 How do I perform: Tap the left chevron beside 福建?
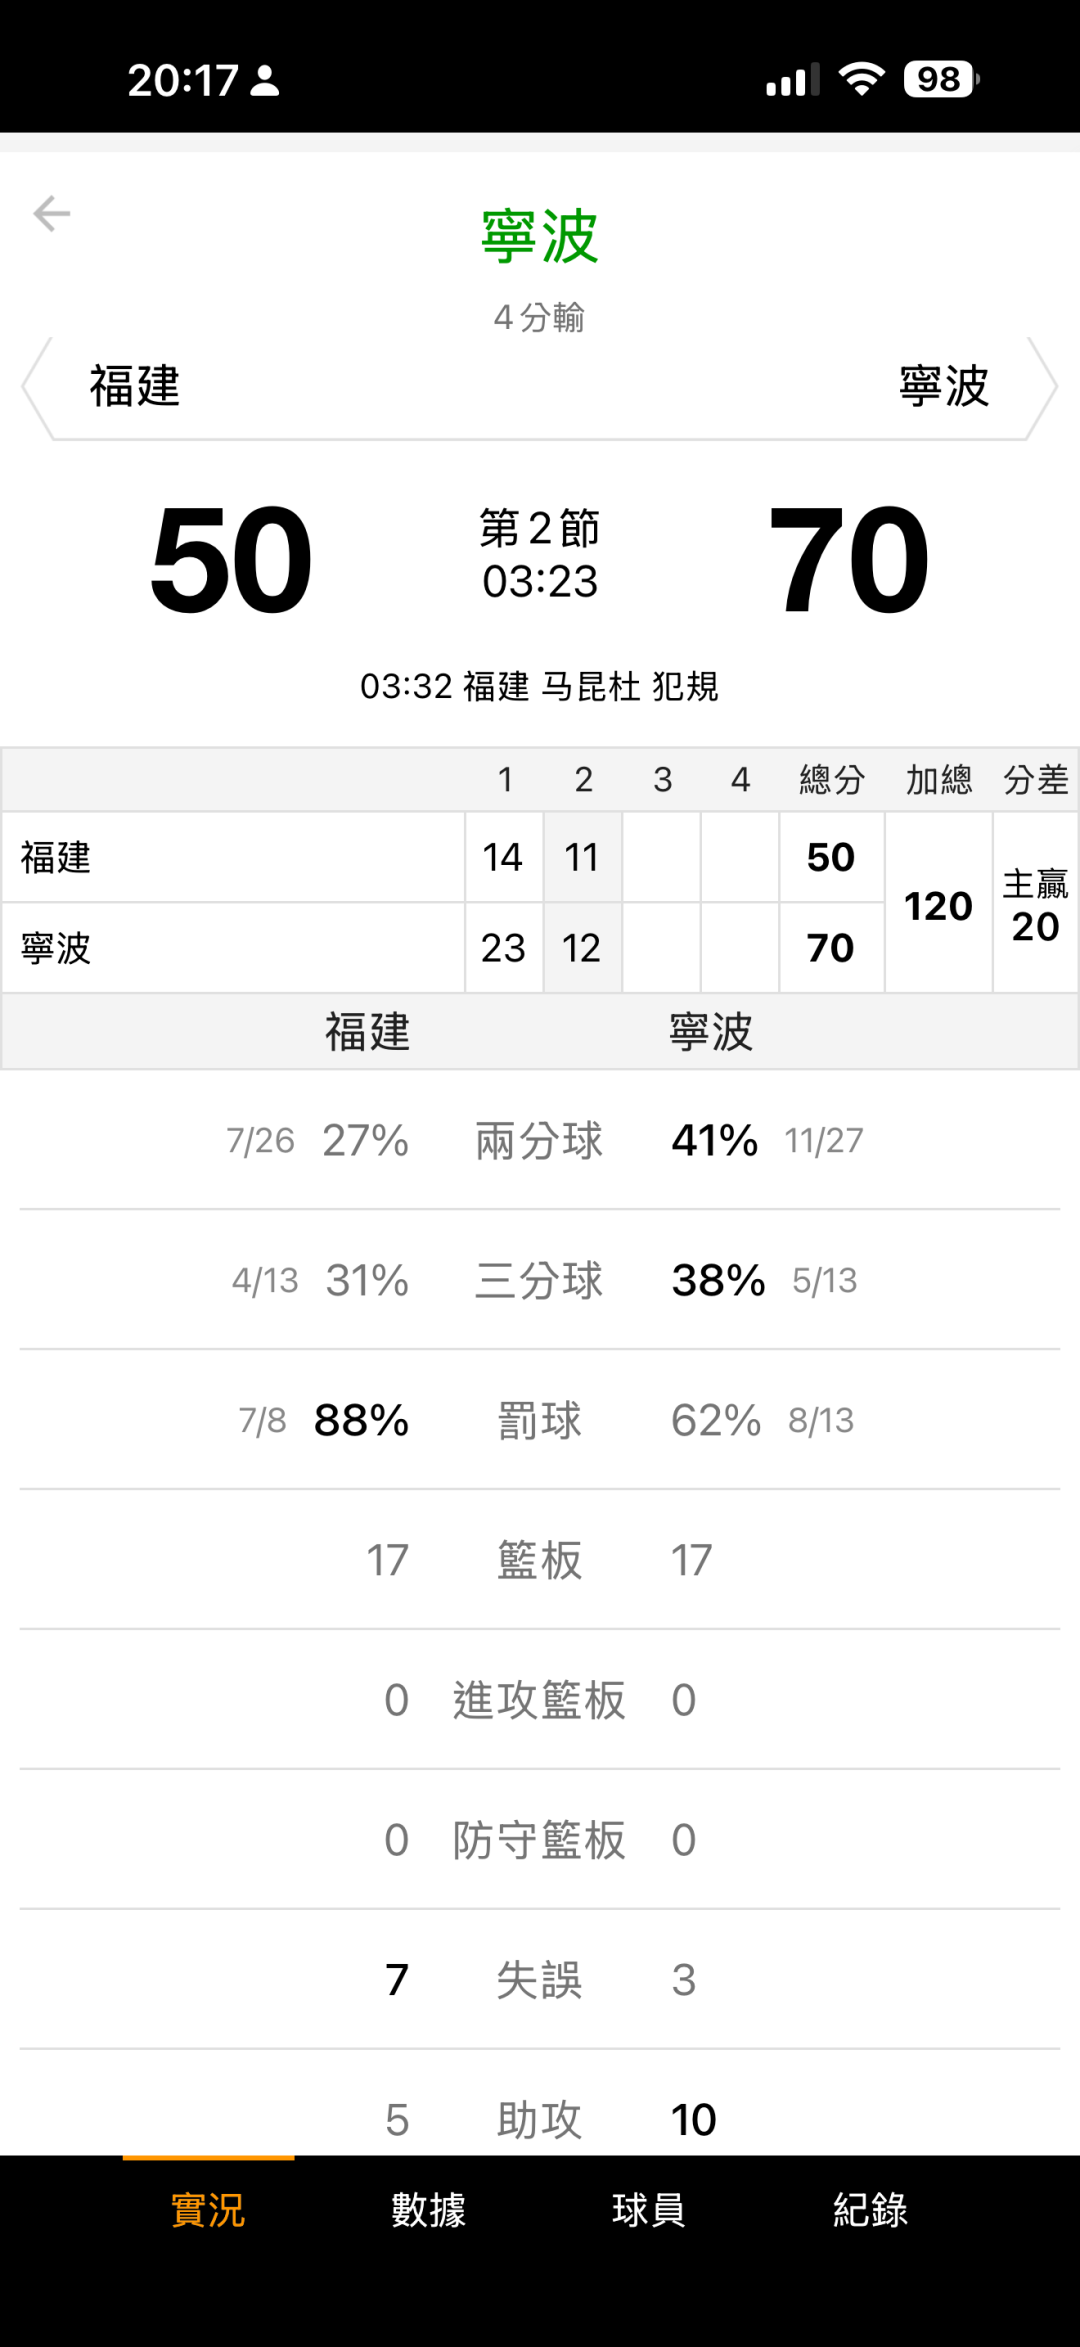37,388
